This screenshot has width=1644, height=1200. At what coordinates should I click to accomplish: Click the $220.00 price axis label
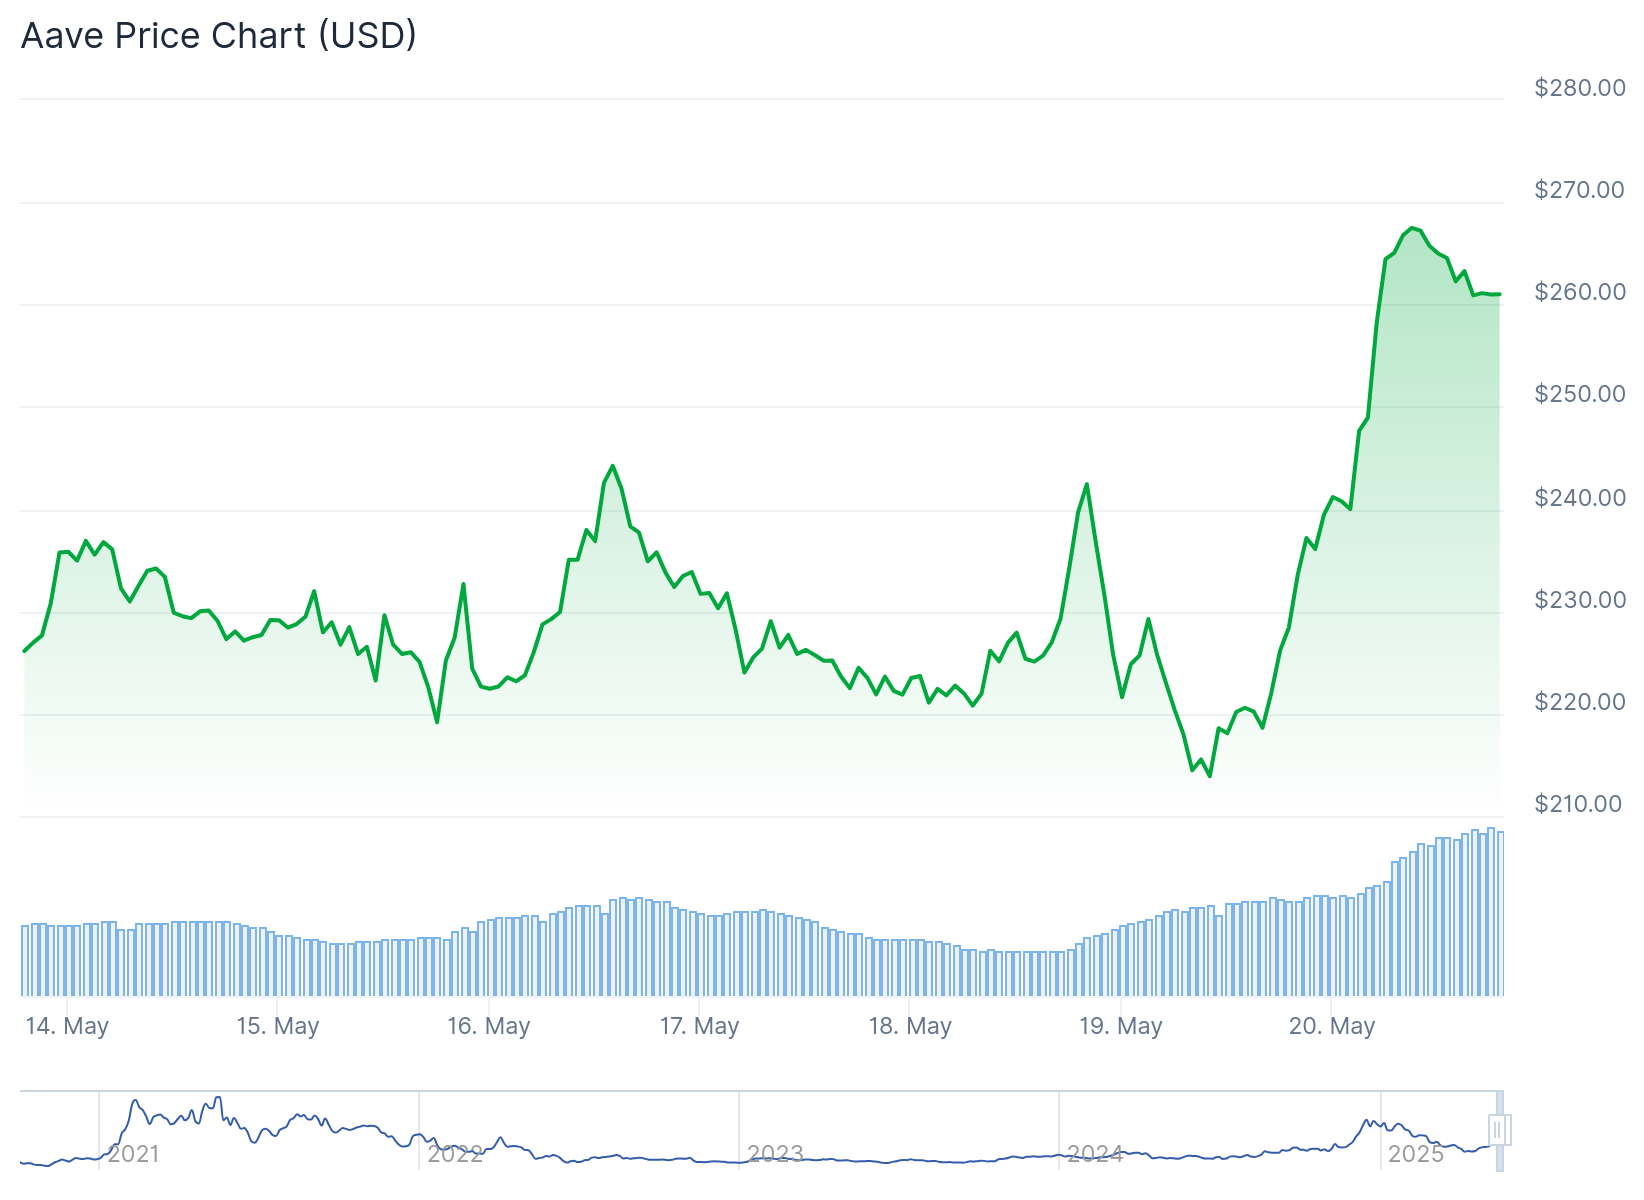(1580, 702)
